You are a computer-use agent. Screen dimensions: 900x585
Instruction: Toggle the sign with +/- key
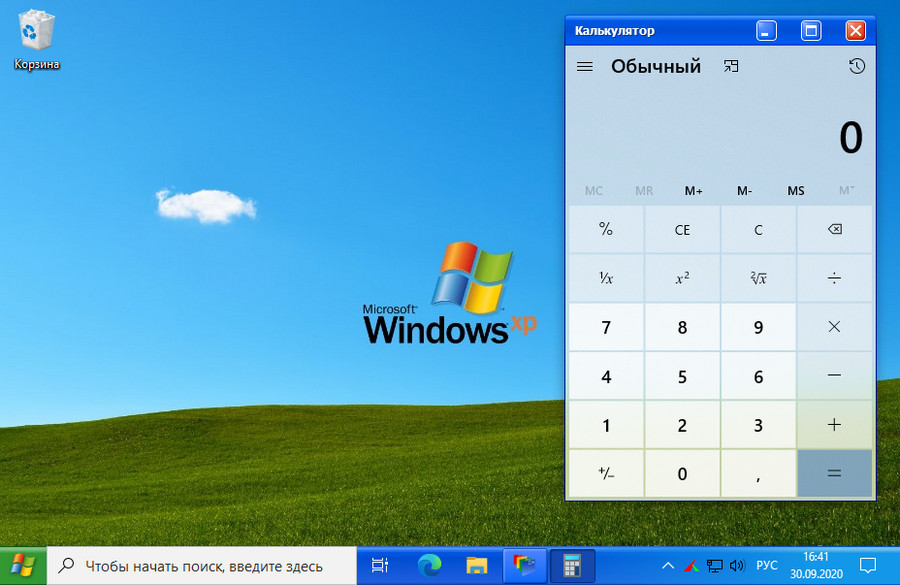pos(606,474)
